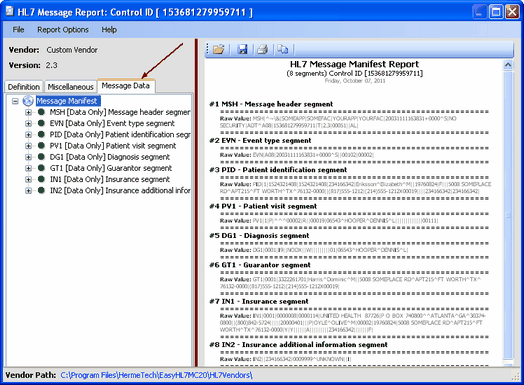524x385 pixels.
Task: Click the green dot beside PID segment
Action: tap(41, 134)
